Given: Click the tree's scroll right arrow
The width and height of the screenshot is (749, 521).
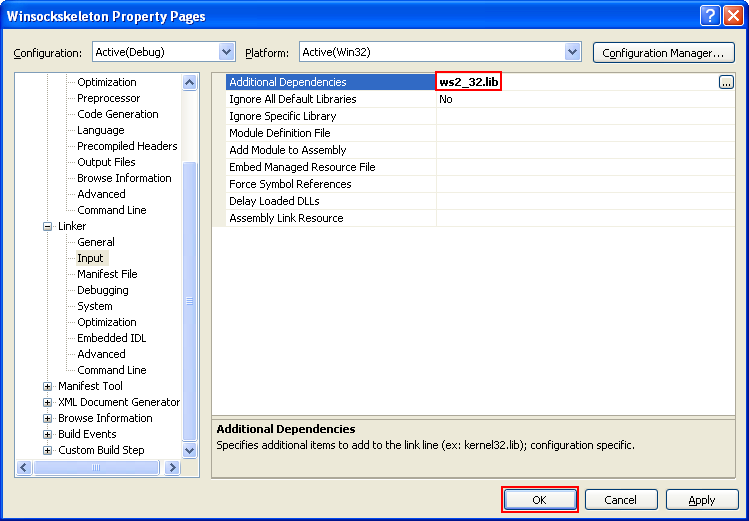Looking at the screenshot, I should 171,468.
